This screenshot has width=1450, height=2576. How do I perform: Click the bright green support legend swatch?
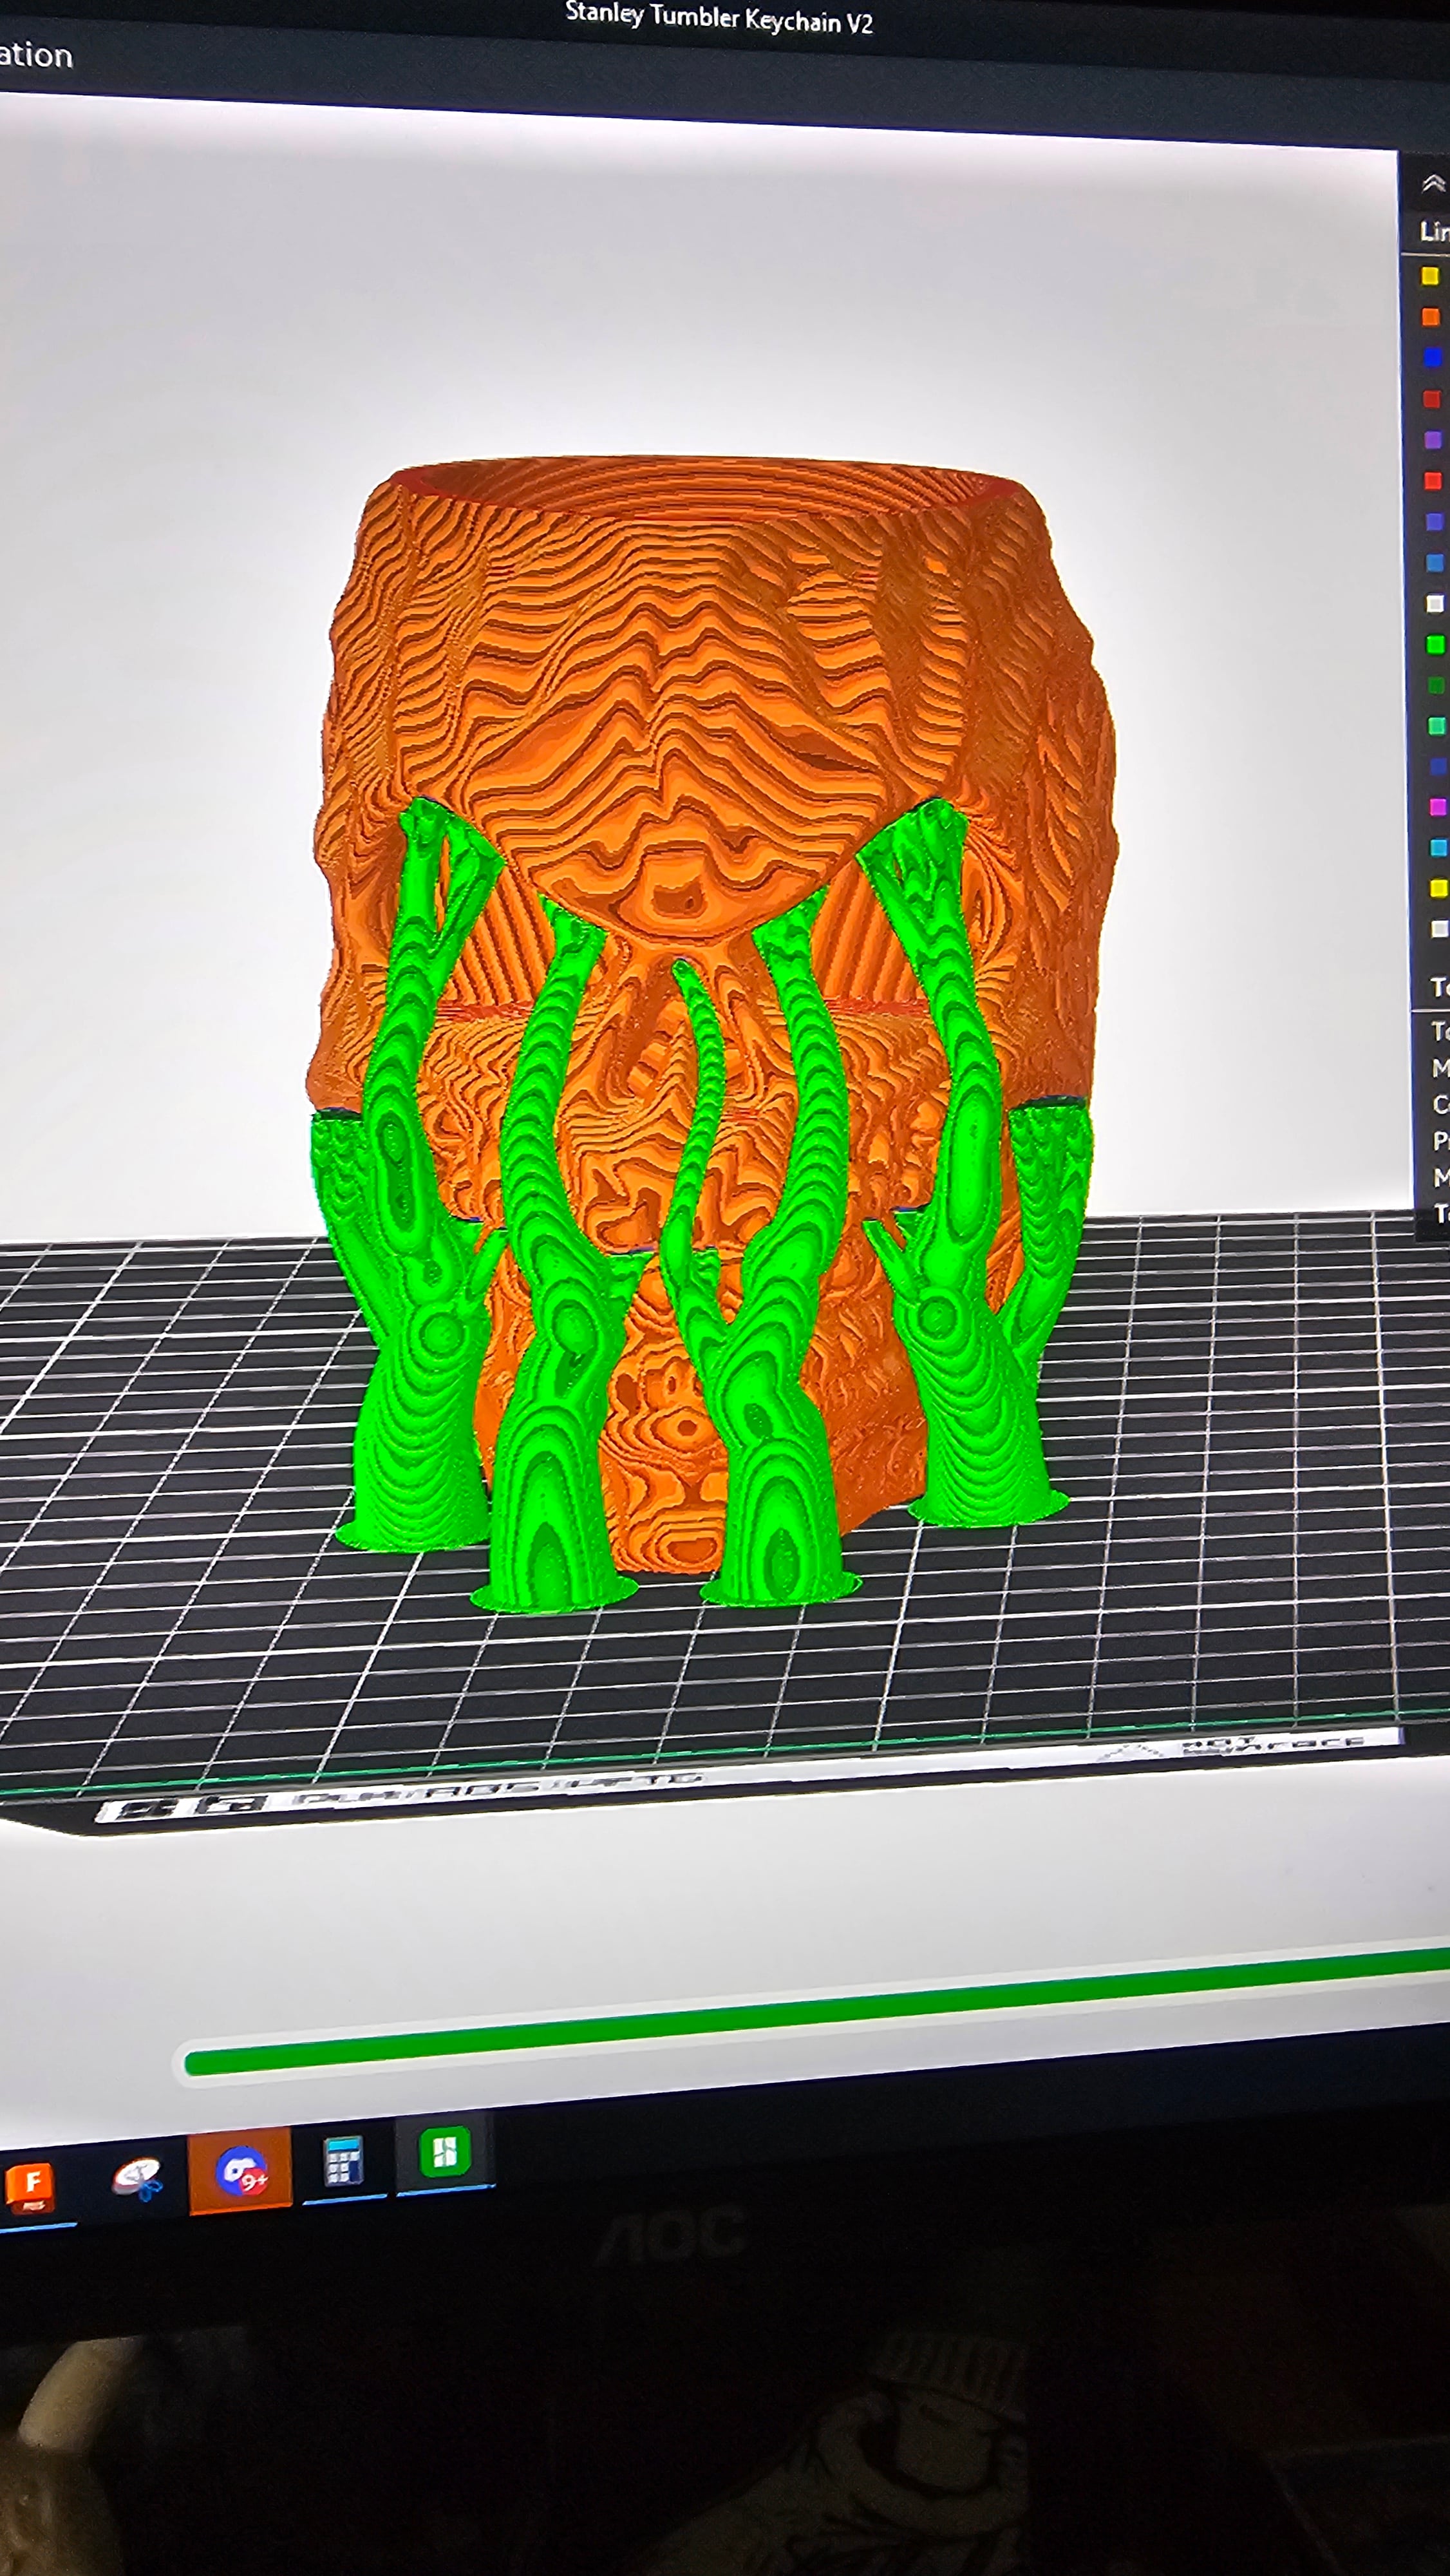point(1435,644)
